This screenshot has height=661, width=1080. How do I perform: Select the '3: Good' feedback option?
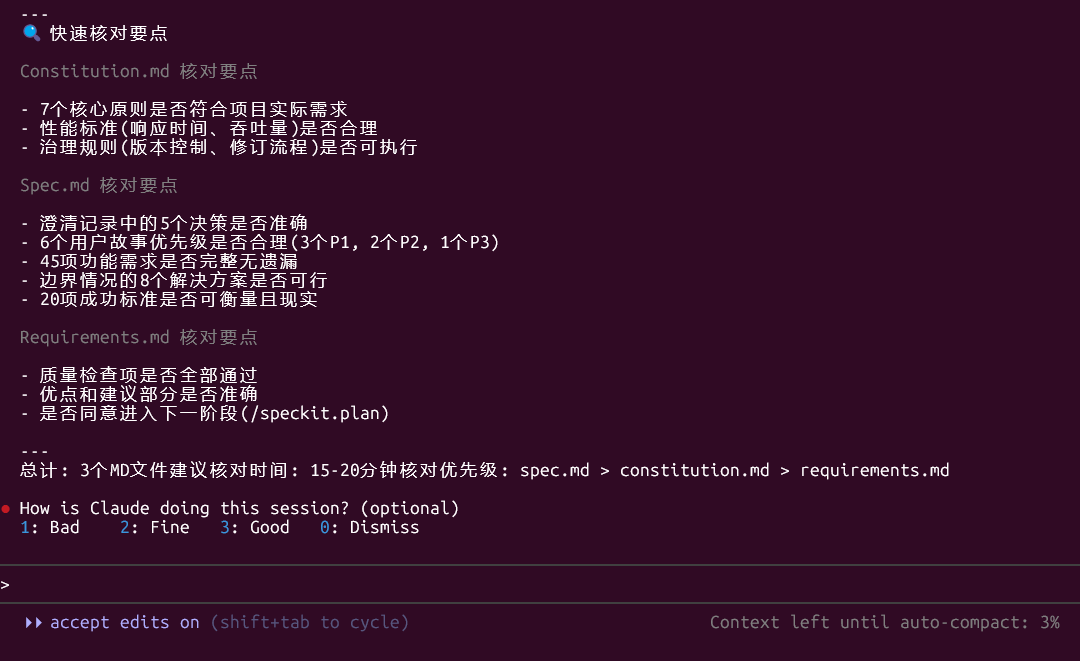tap(254, 527)
